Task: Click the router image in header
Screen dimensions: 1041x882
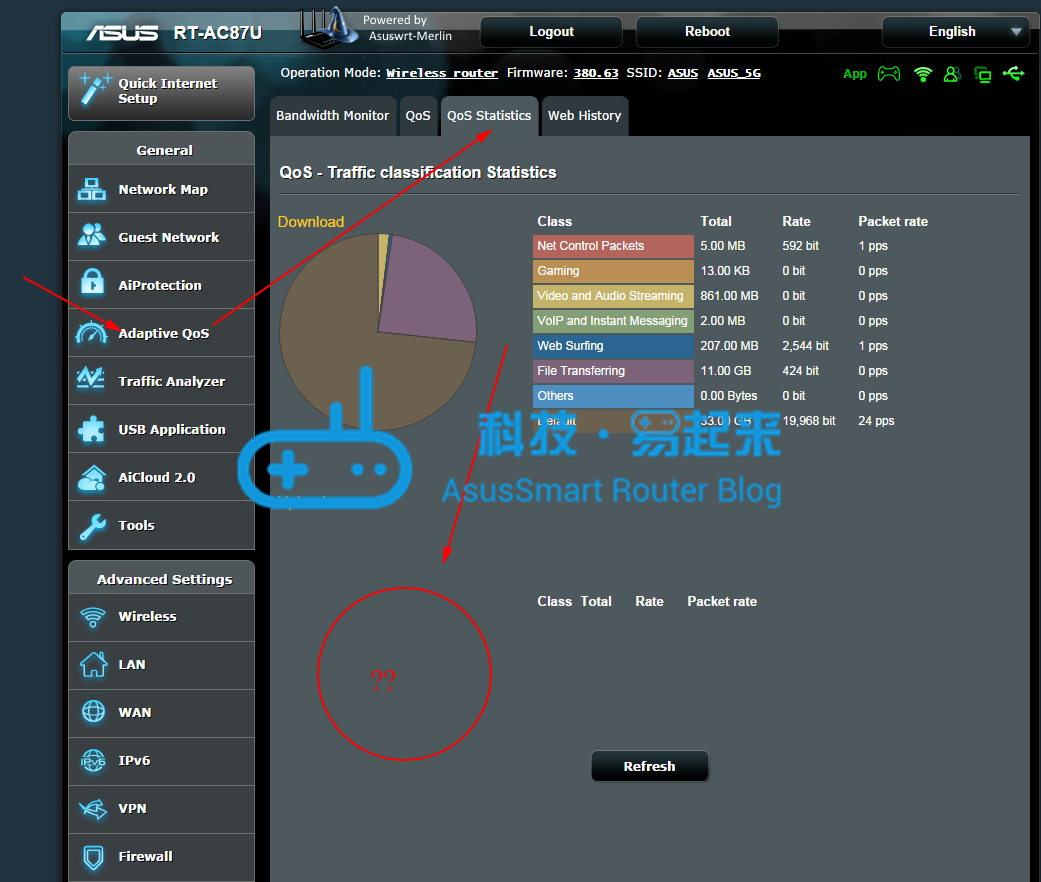Action: [328, 28]
